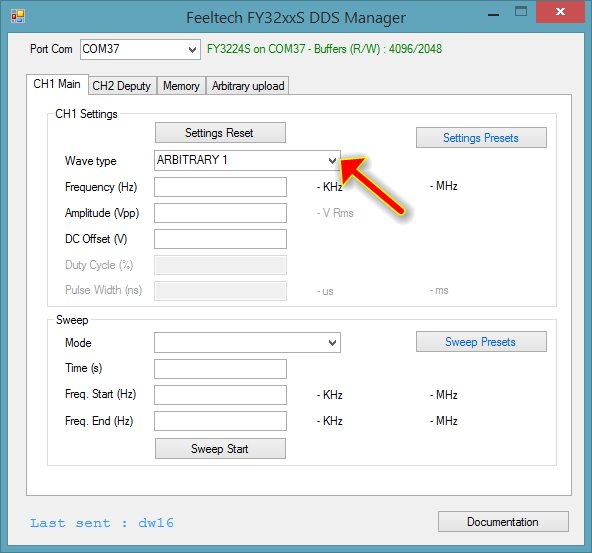Focus the Frequency (Hz) input field
592x553 pixels.
[x=220, y=187]
